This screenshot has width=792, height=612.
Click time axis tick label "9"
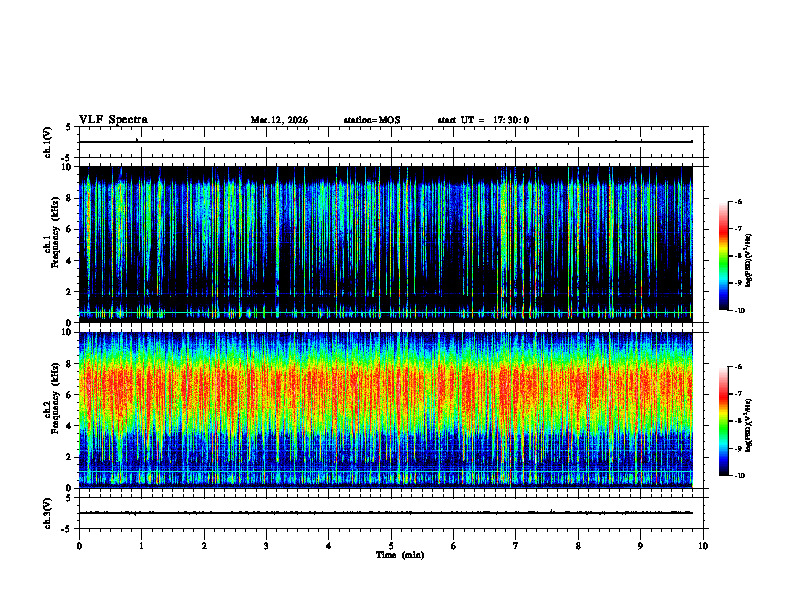tap(640, 546)
